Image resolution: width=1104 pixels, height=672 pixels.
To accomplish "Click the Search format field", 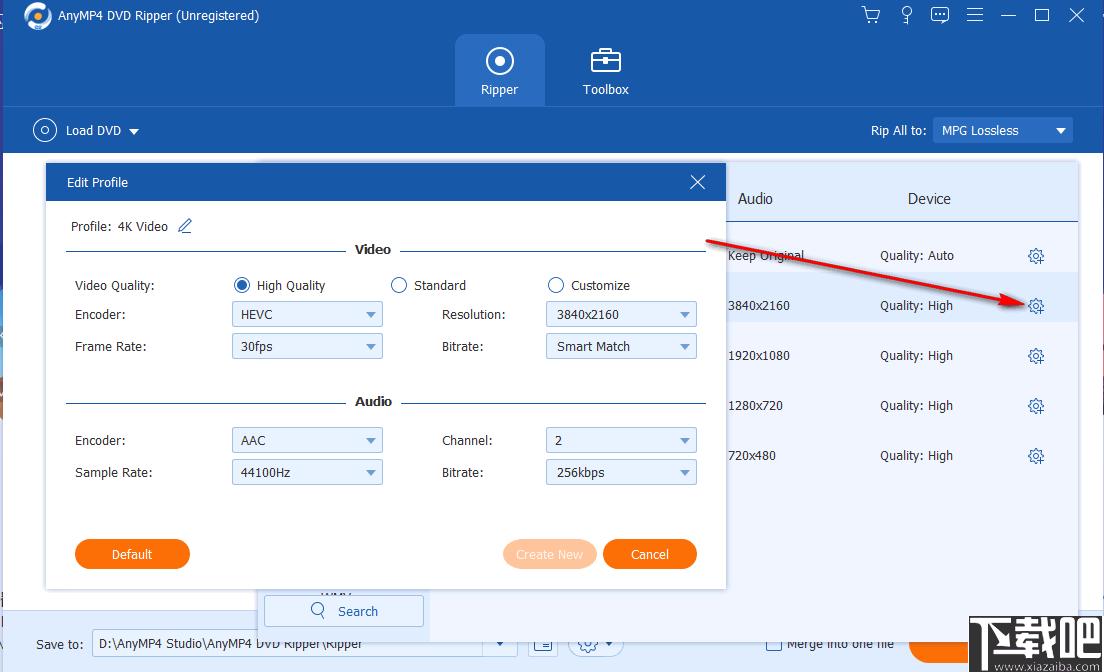I will click(344, 611).
